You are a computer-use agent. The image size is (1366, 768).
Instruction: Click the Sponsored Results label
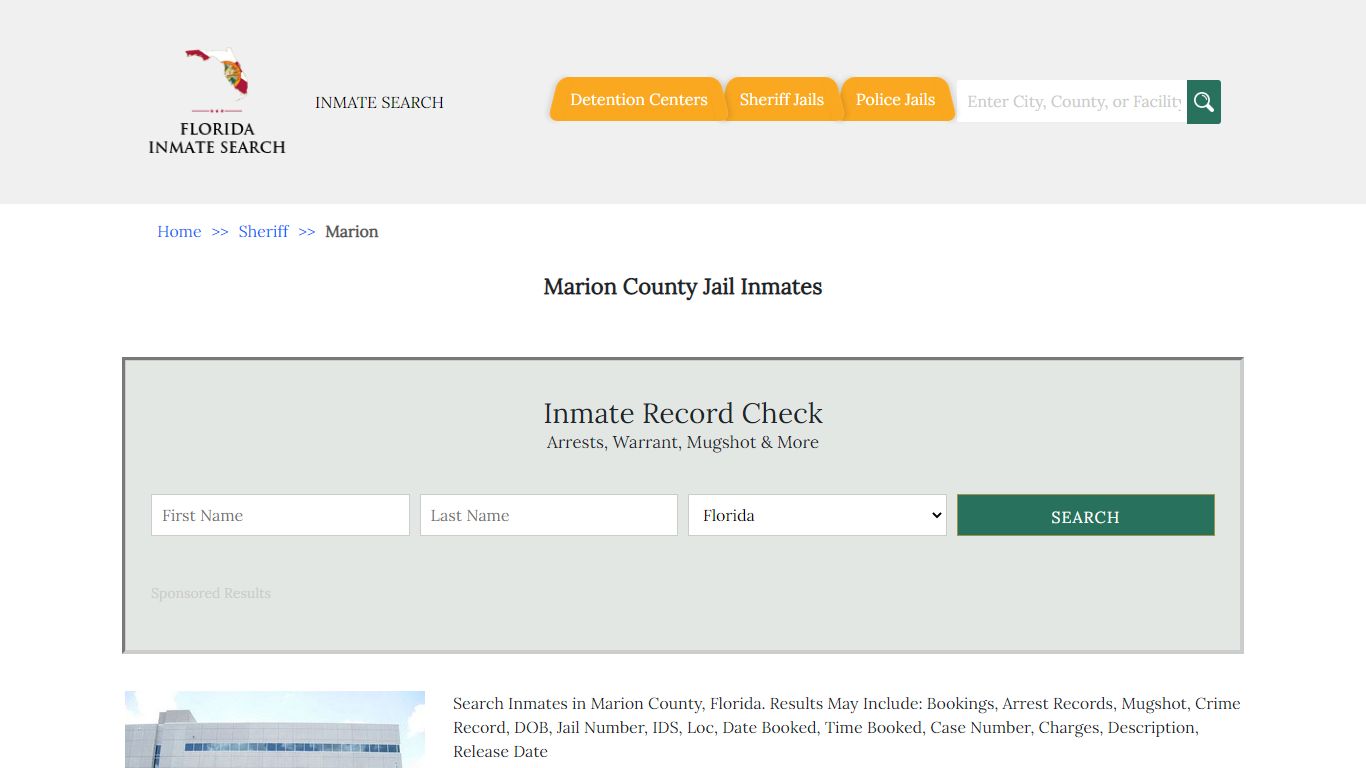point(211,593)
